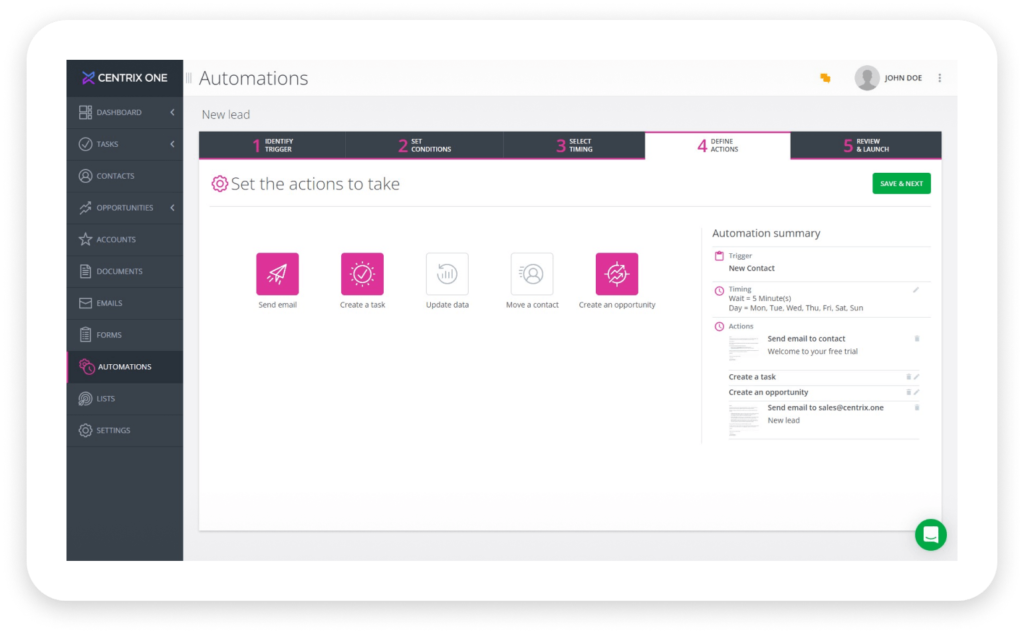Viewport: 1024px width, 634px height.
Task: Delete the Send email to contact action
Action: [x=915, y=339]
